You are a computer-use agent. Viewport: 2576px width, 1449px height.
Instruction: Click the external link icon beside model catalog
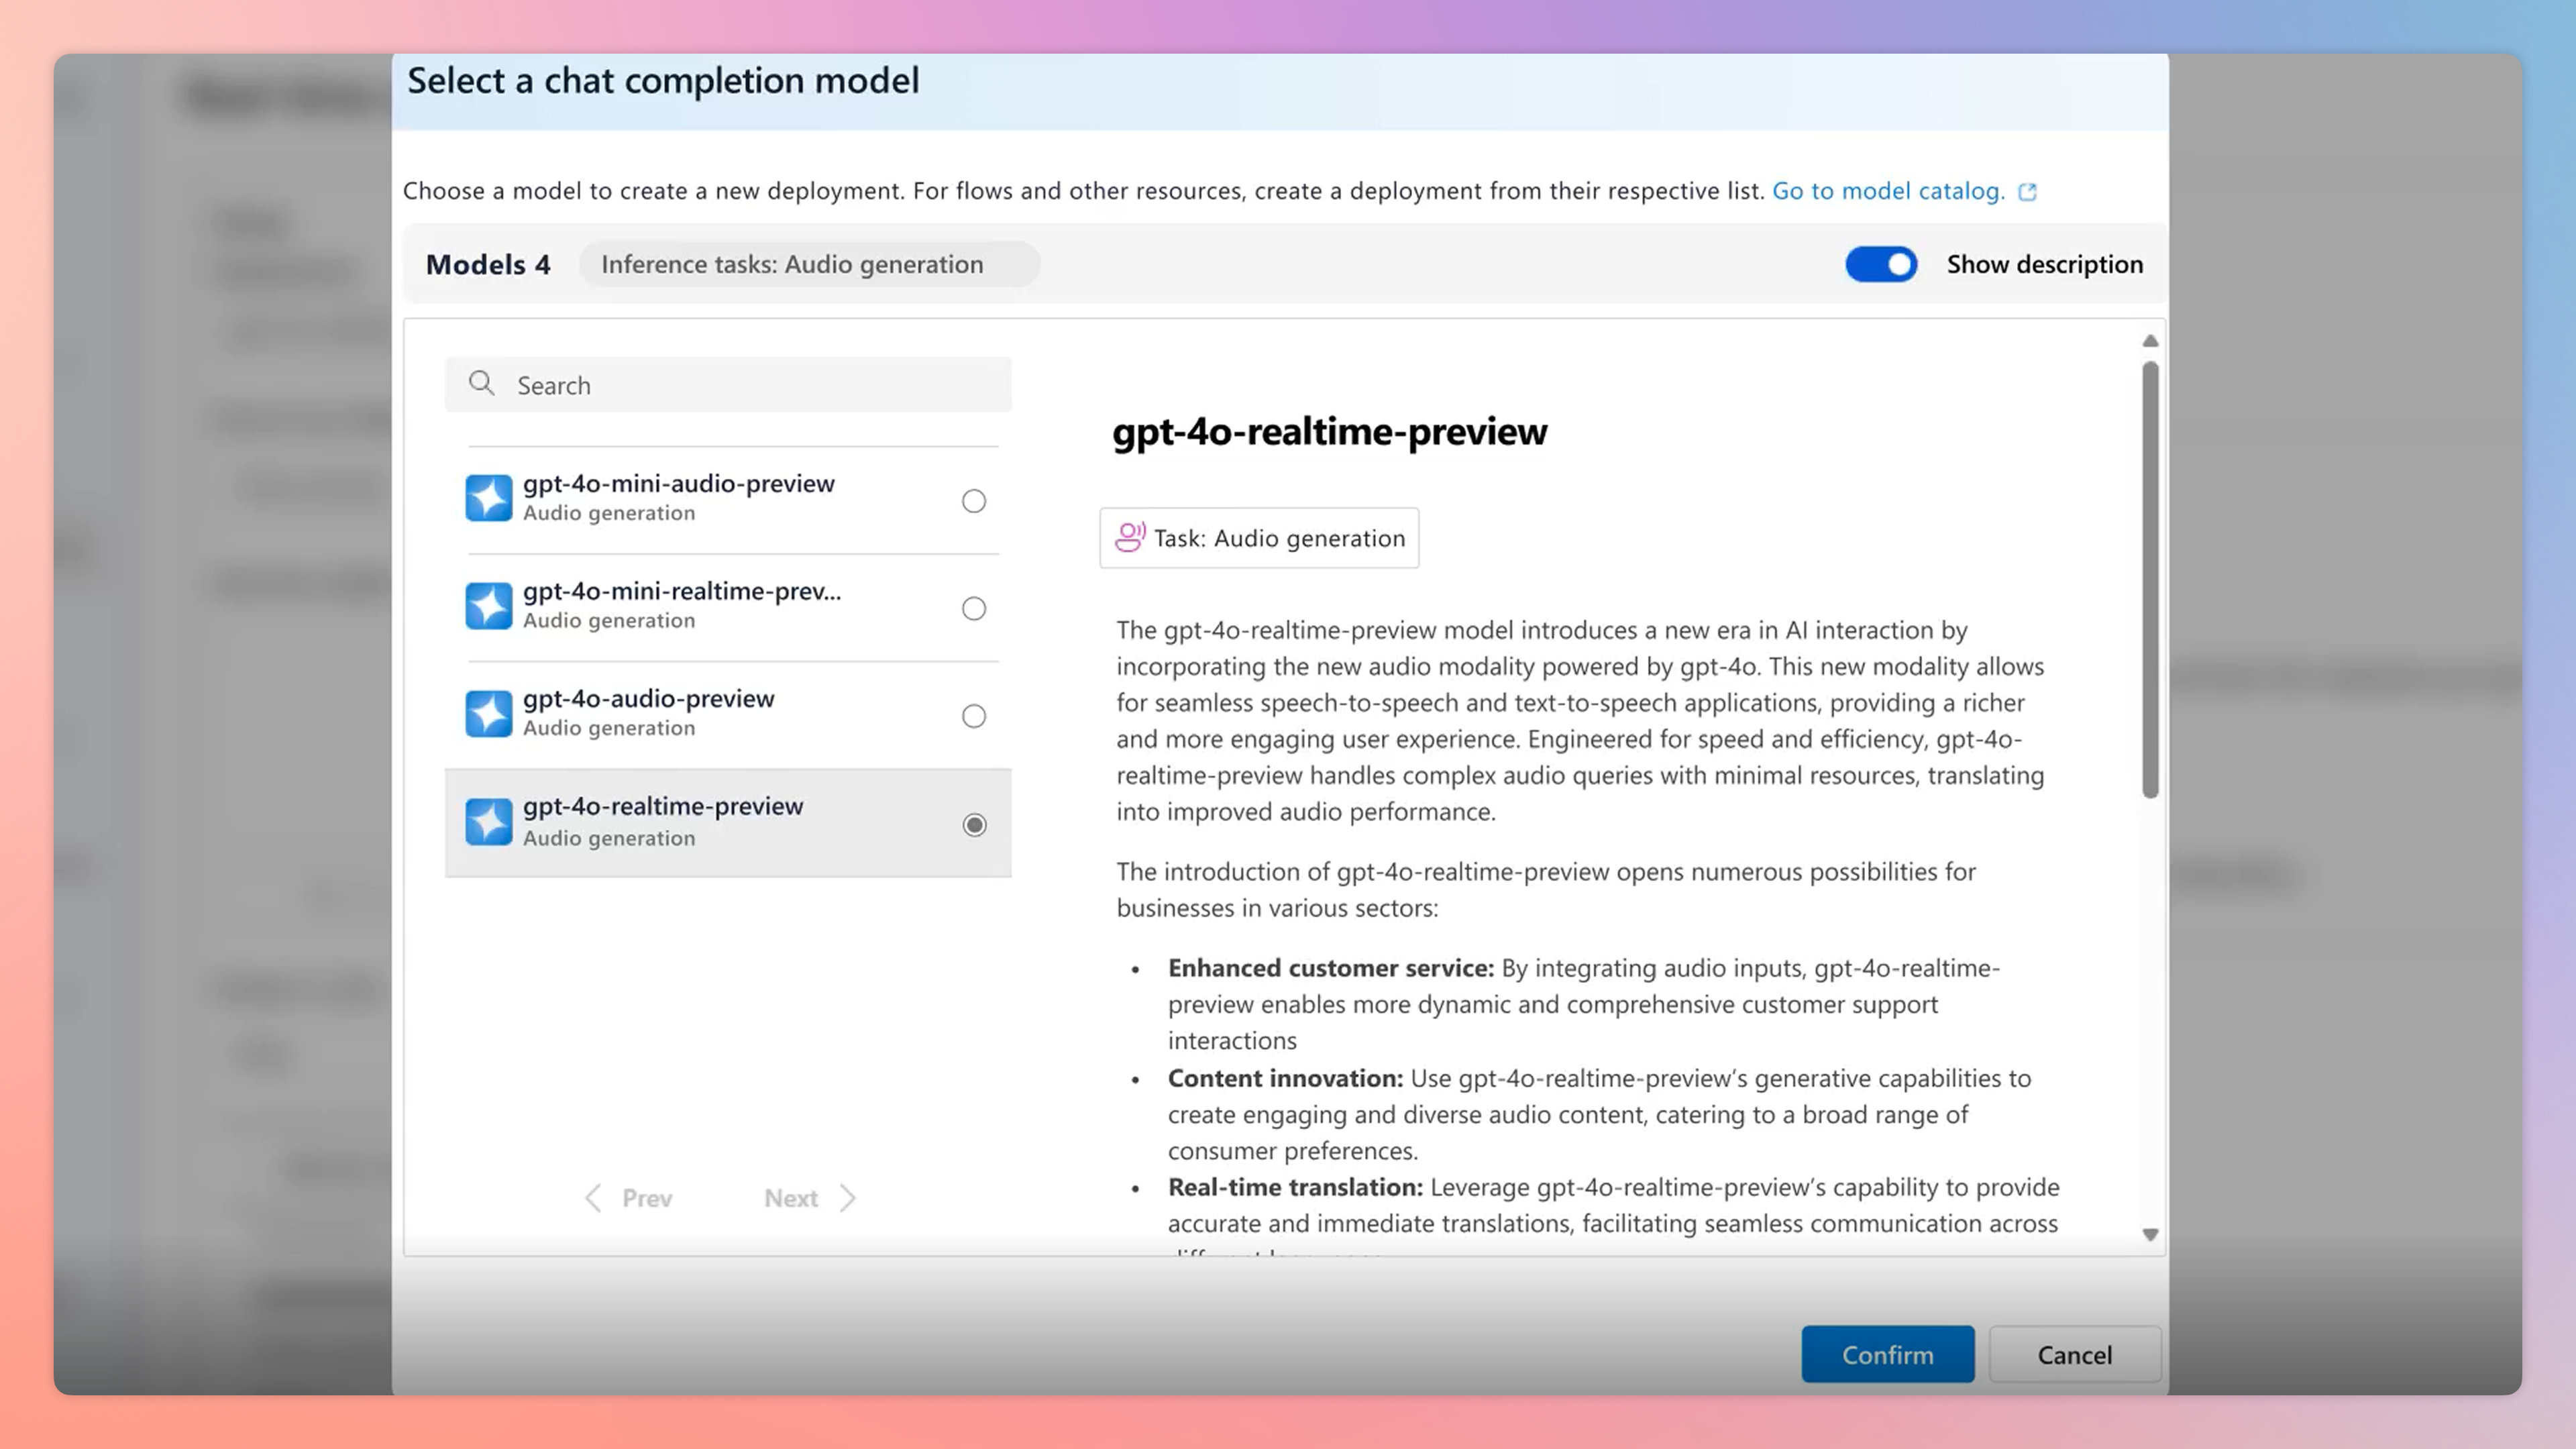click(2027, 192)
